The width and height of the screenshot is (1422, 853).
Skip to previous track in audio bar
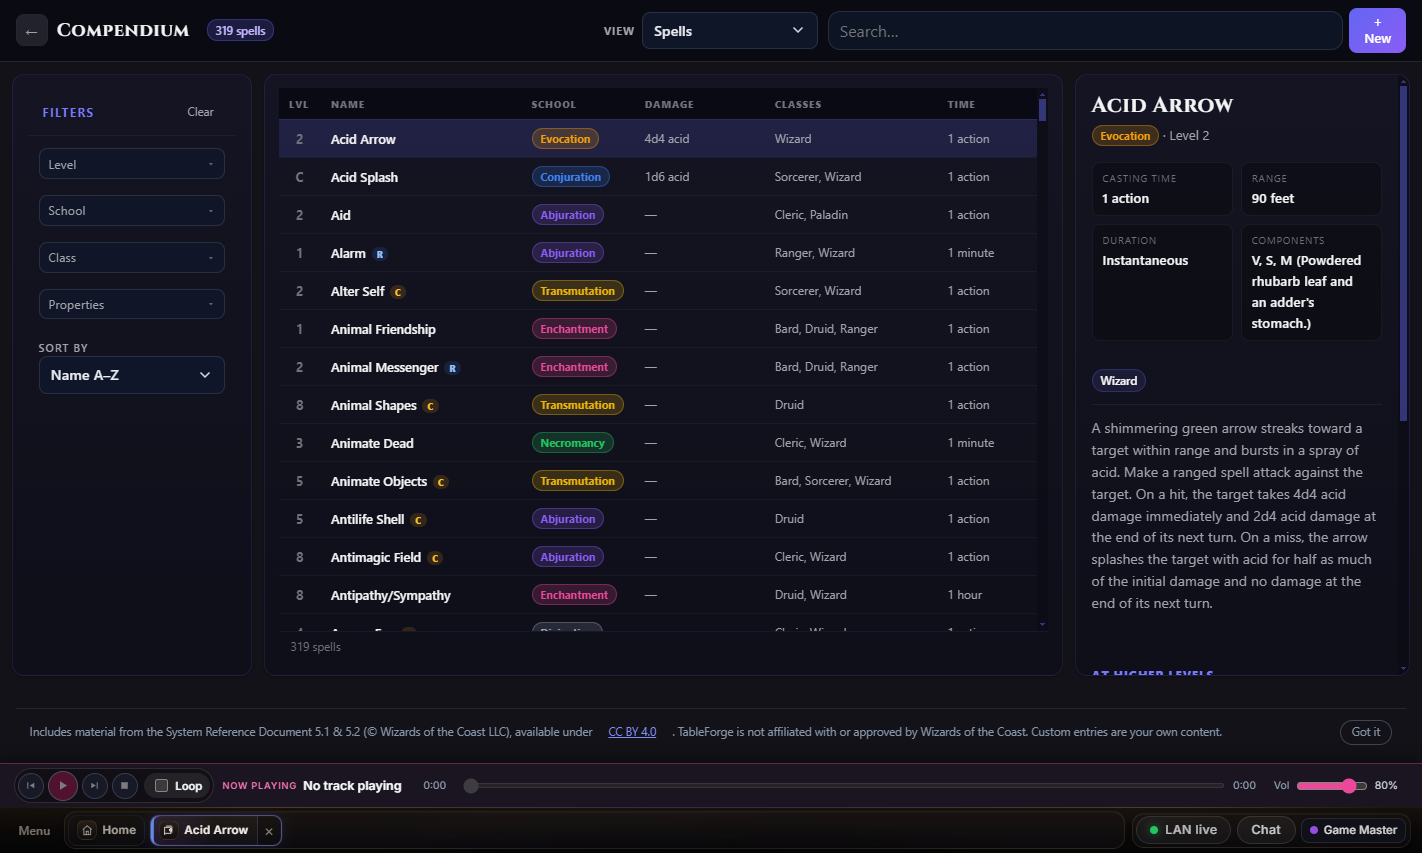point(31,786)
